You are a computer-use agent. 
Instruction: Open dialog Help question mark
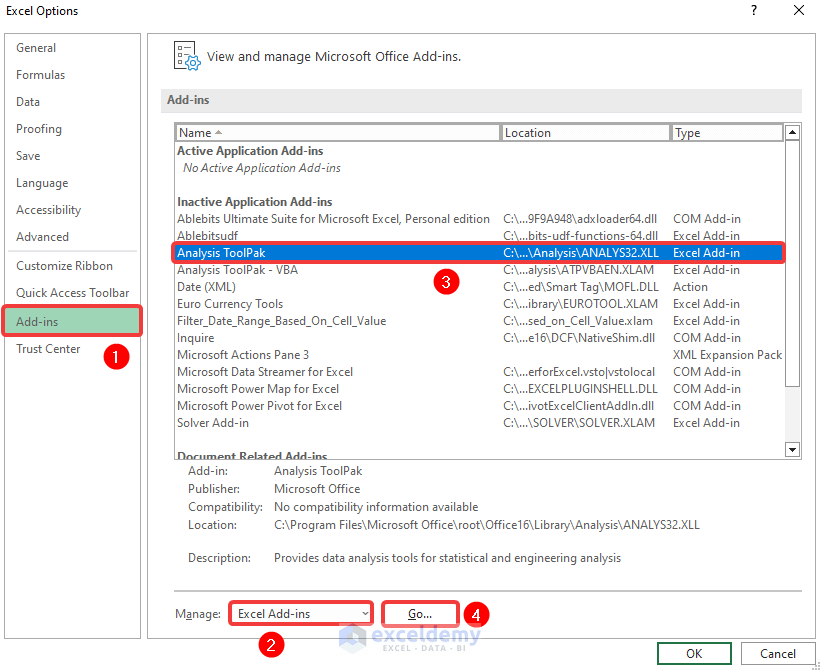coord(754,10)
